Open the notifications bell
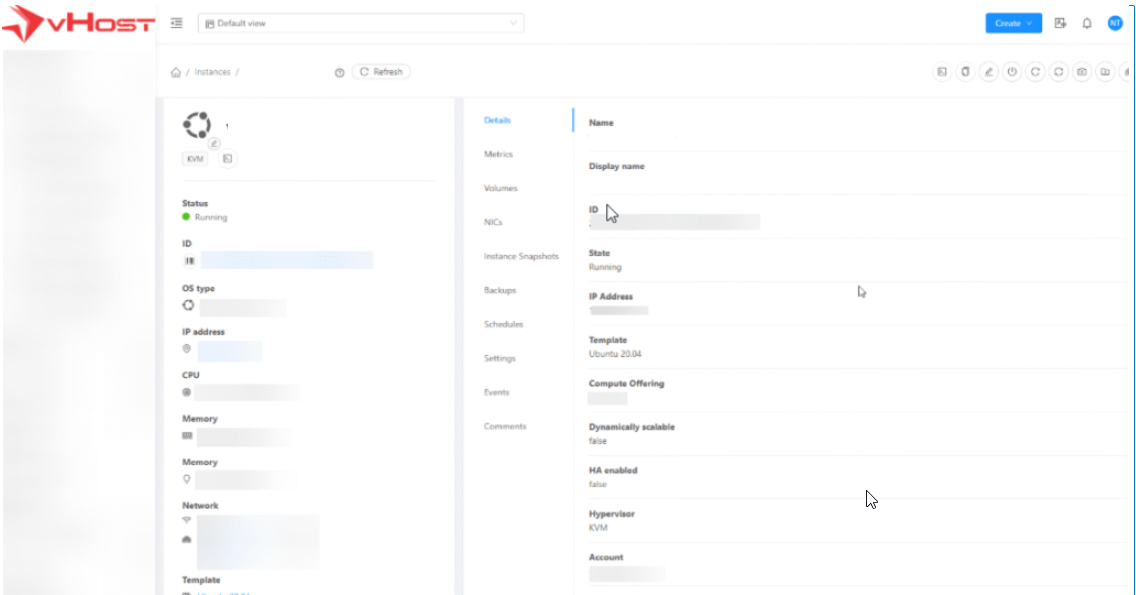Screen dimensions: 1136x595 [1087, 23]
